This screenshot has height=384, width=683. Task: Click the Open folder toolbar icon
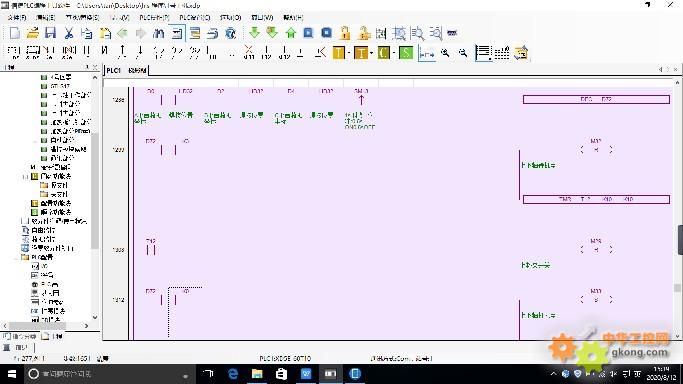pos(33,33)
